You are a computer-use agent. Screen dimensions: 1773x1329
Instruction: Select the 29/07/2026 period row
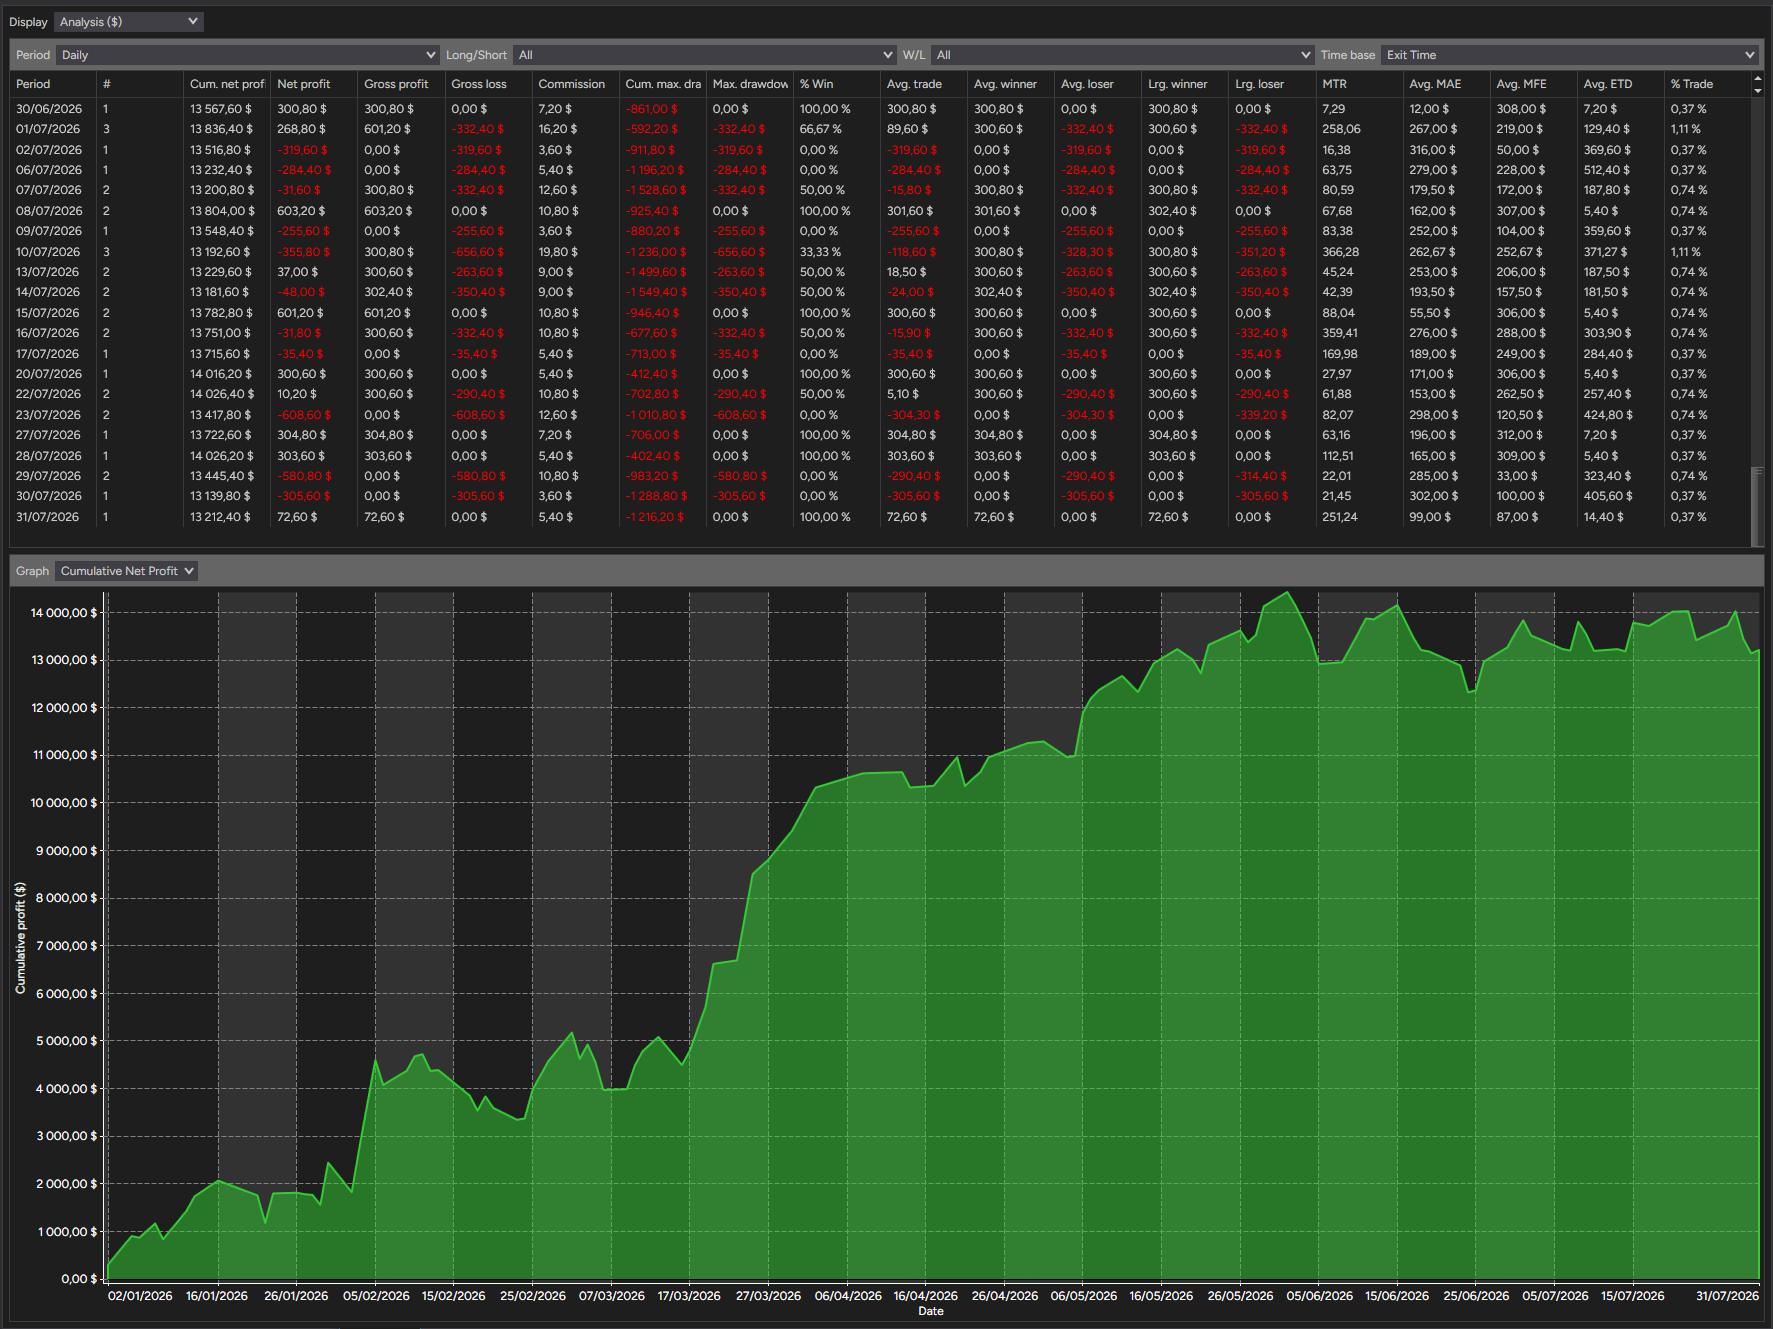[x=880, y=476]
